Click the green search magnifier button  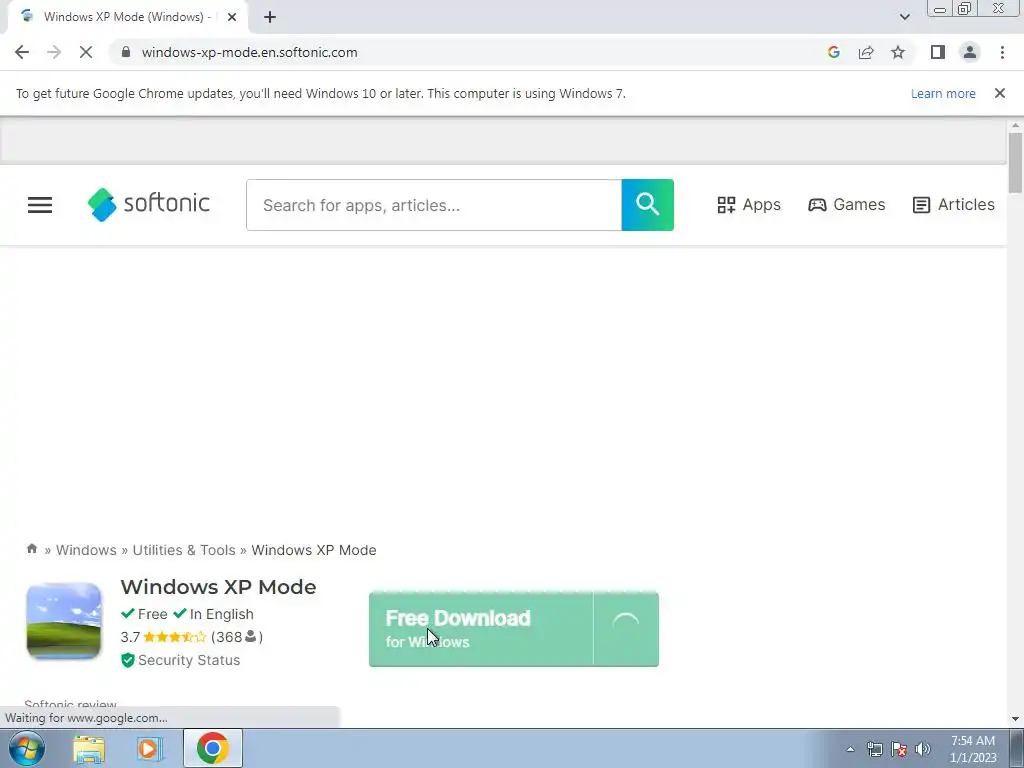point(647,205)
